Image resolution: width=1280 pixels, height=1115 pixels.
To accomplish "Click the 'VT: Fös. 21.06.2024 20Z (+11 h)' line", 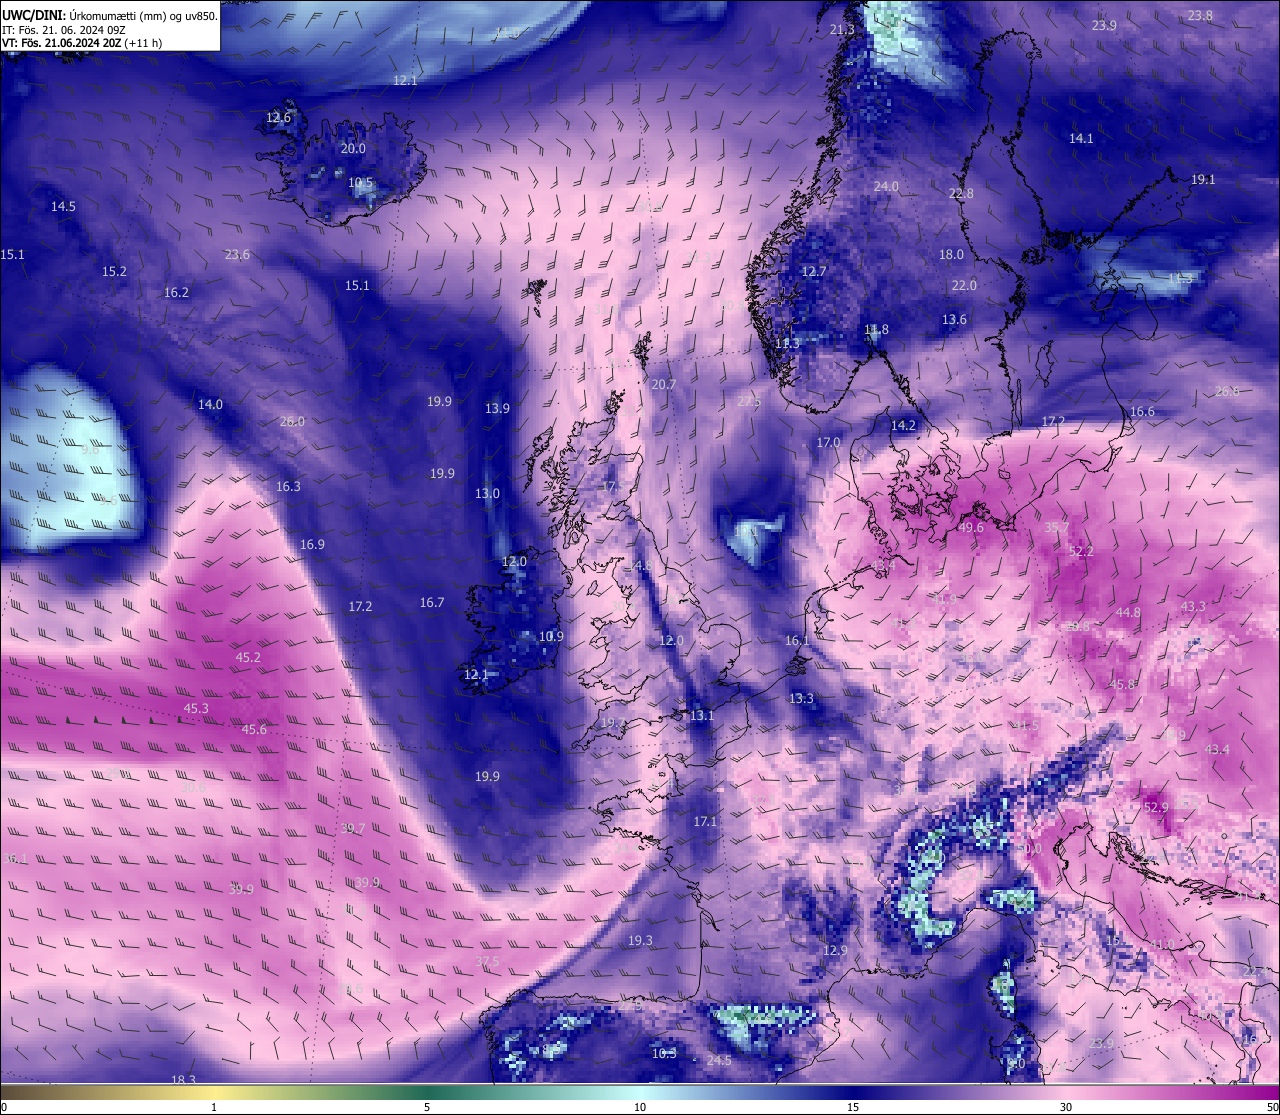I will point(82,43).
